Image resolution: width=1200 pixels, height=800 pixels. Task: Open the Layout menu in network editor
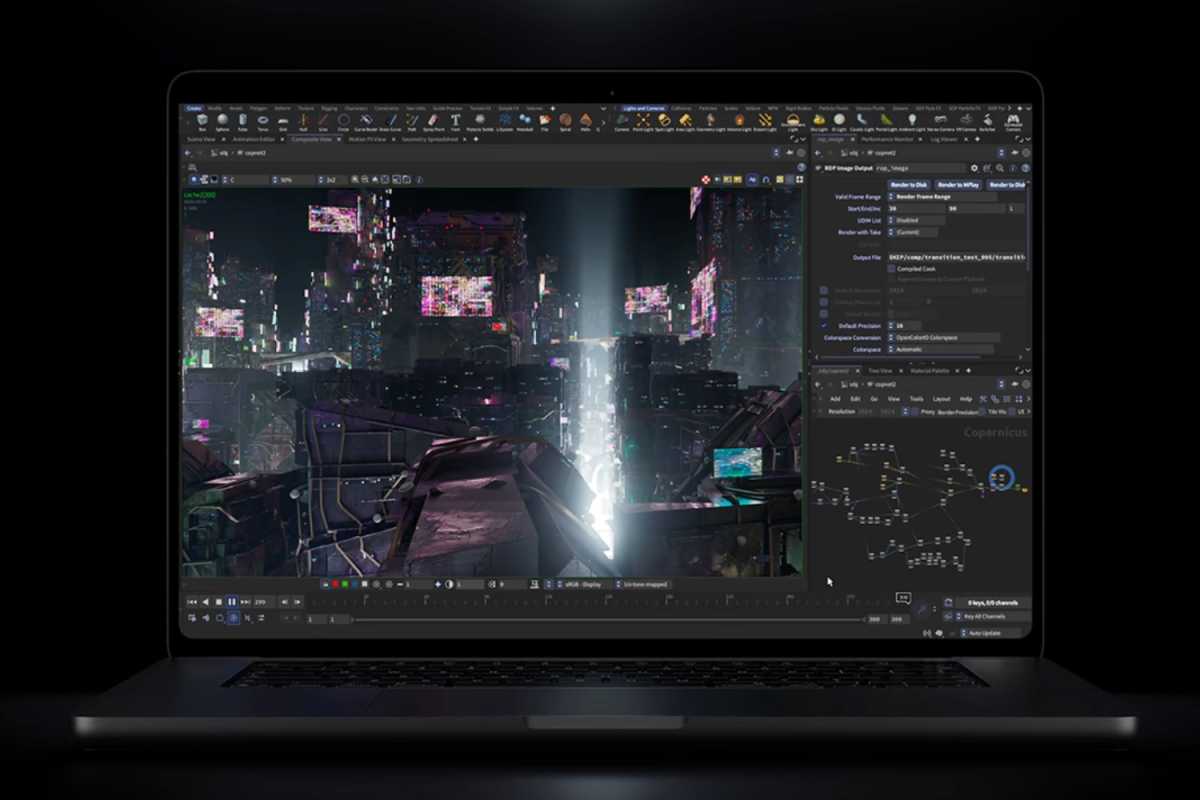(942, 399)
